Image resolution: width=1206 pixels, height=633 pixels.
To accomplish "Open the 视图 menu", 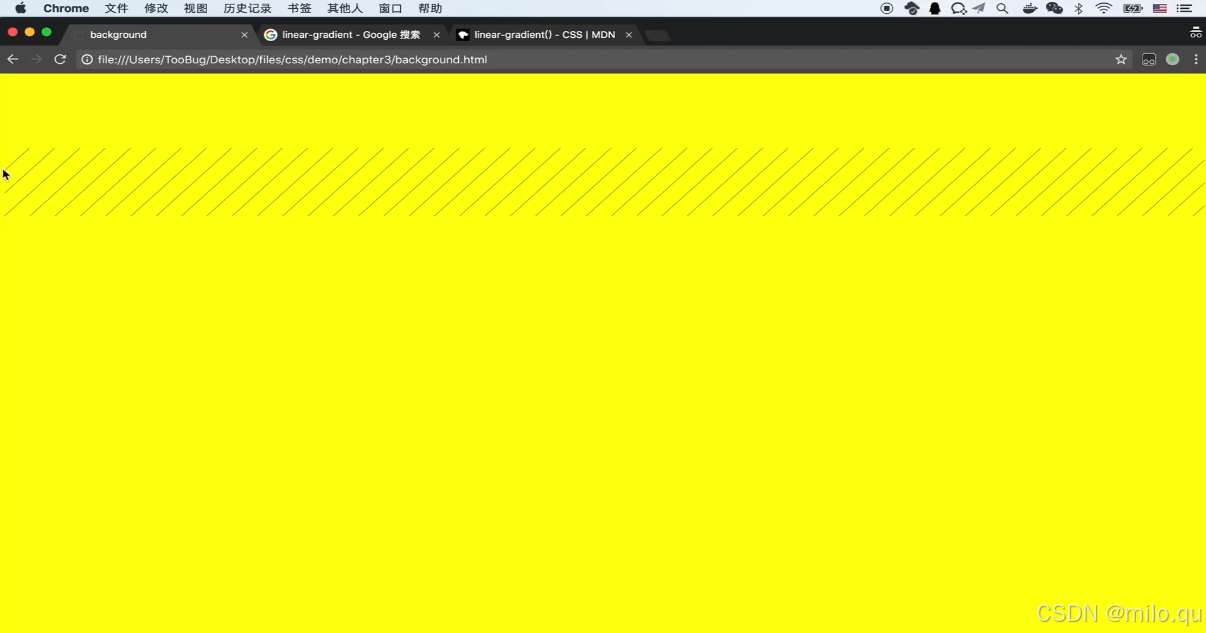I will [x=196, y=8].
